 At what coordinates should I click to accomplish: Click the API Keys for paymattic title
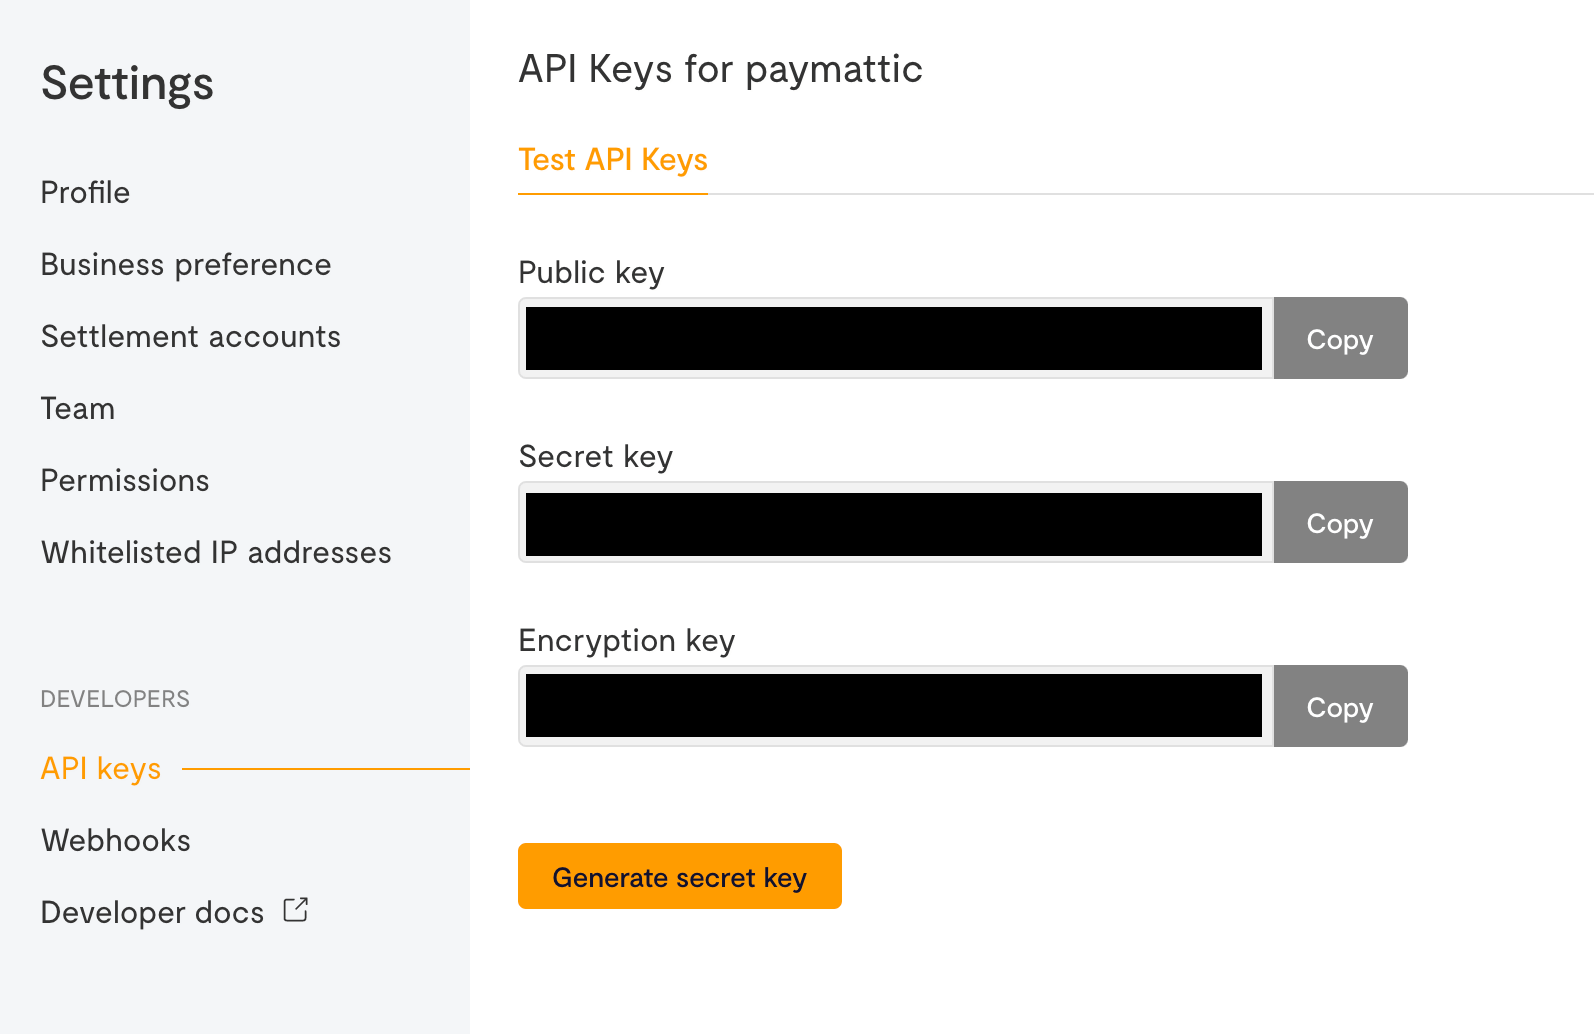click(720, 70)
